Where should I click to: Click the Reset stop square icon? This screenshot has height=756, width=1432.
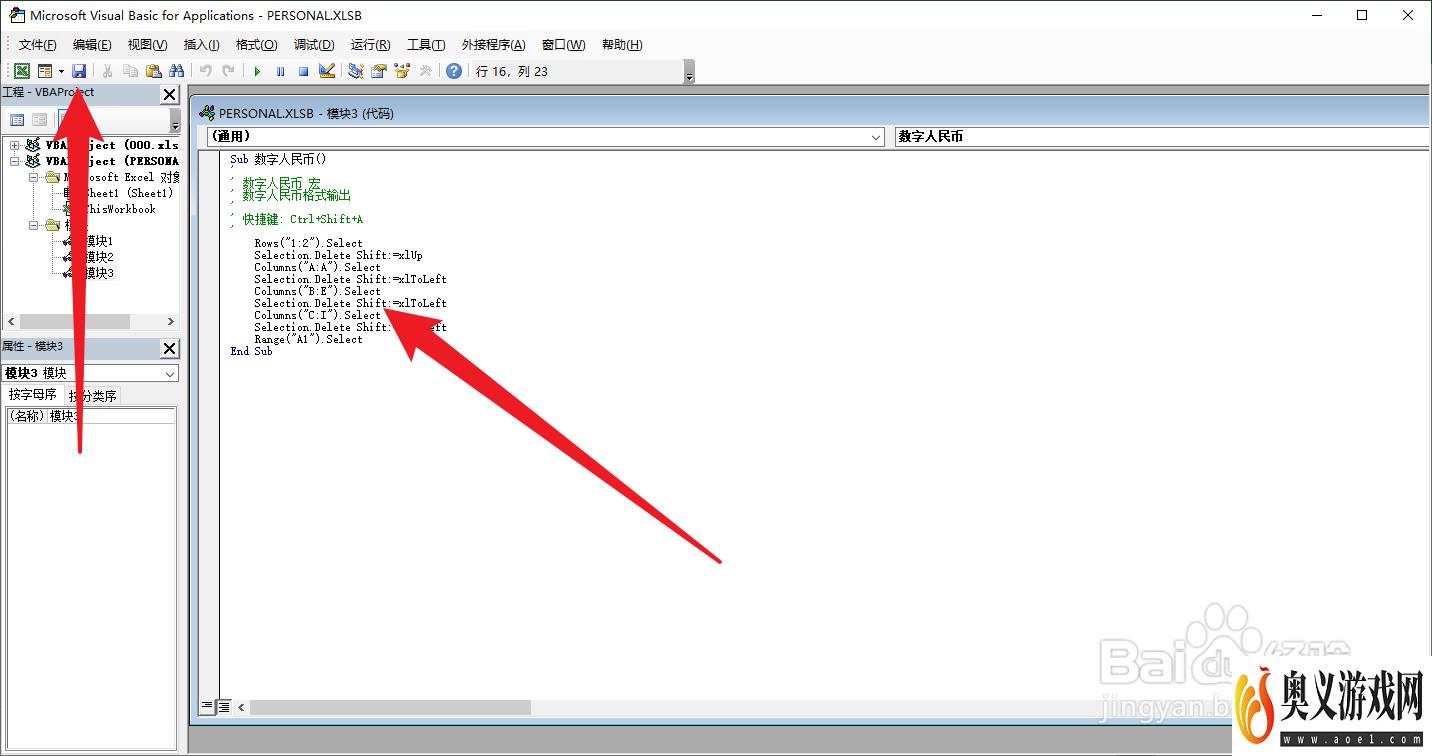coord(303,71)
